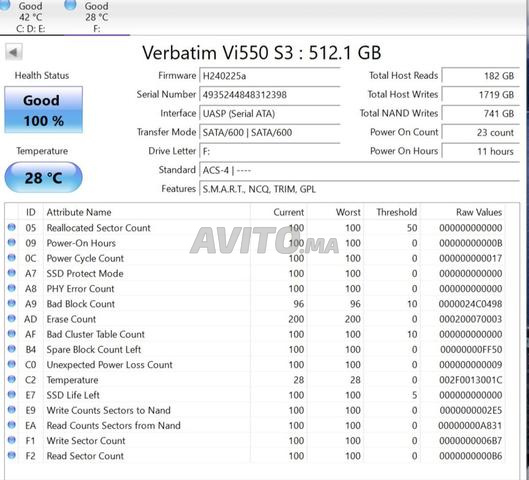Click the Good 100 % health status button
The image size is (529, 480).
coord(44,110)
